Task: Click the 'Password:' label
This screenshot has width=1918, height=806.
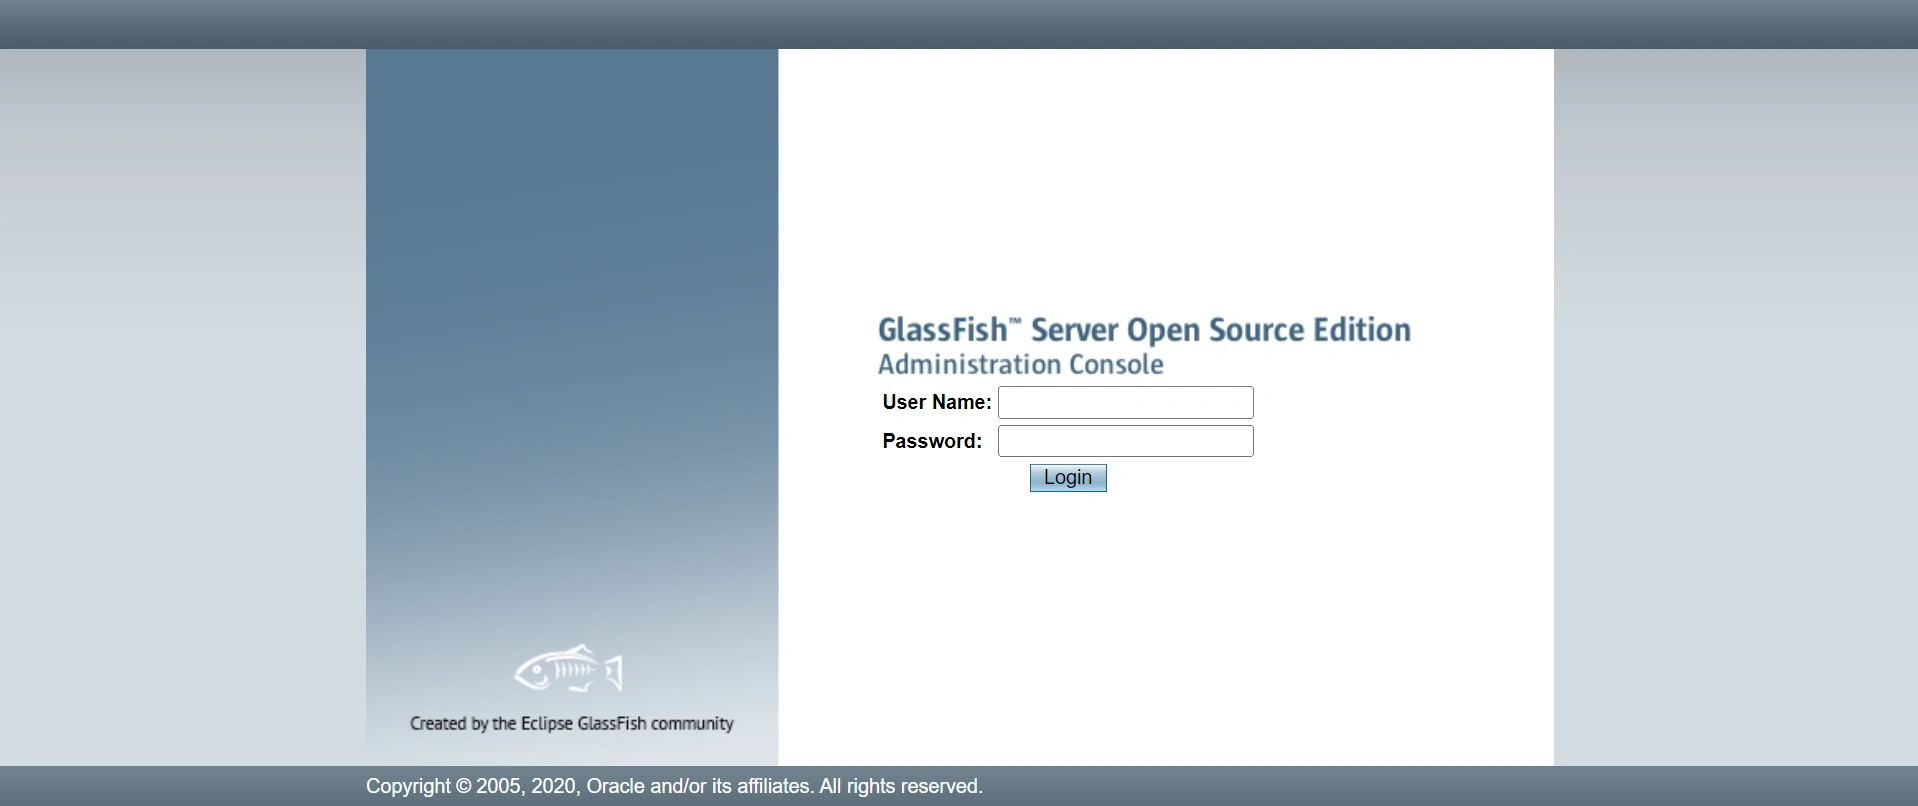Action: [932, 441]
